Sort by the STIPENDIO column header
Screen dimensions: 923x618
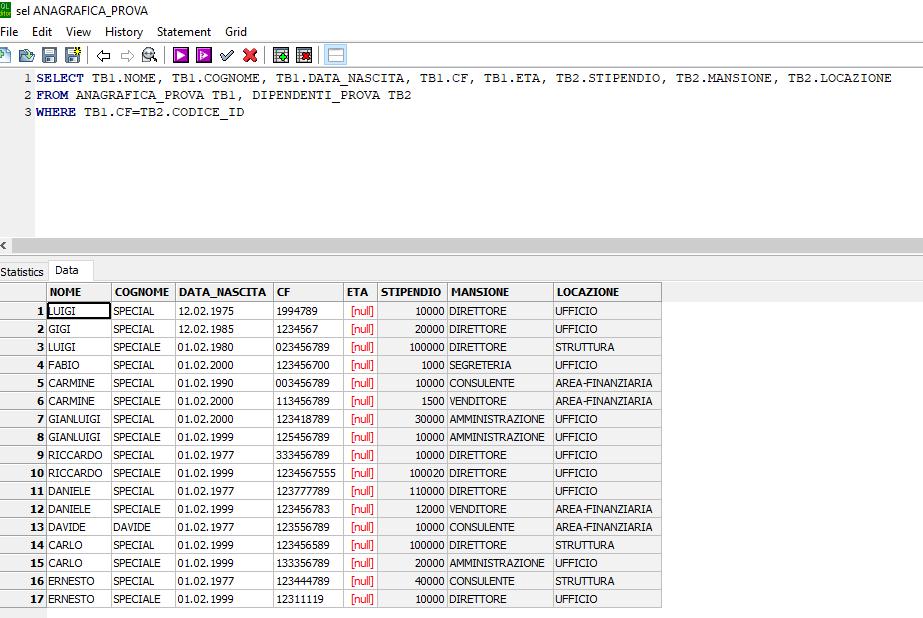pyautogui.click(x=412, y=292)
